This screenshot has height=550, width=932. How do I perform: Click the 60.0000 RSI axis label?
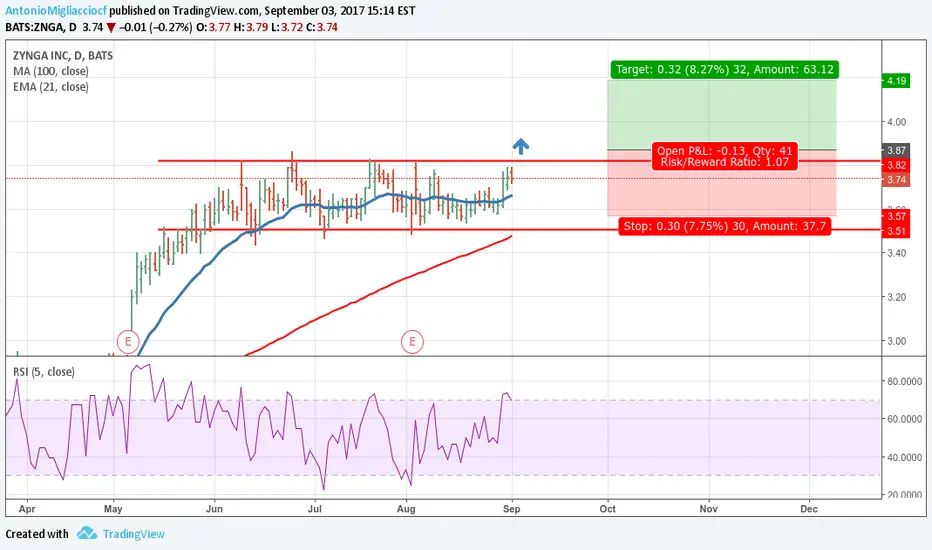(x=905, y=419)
